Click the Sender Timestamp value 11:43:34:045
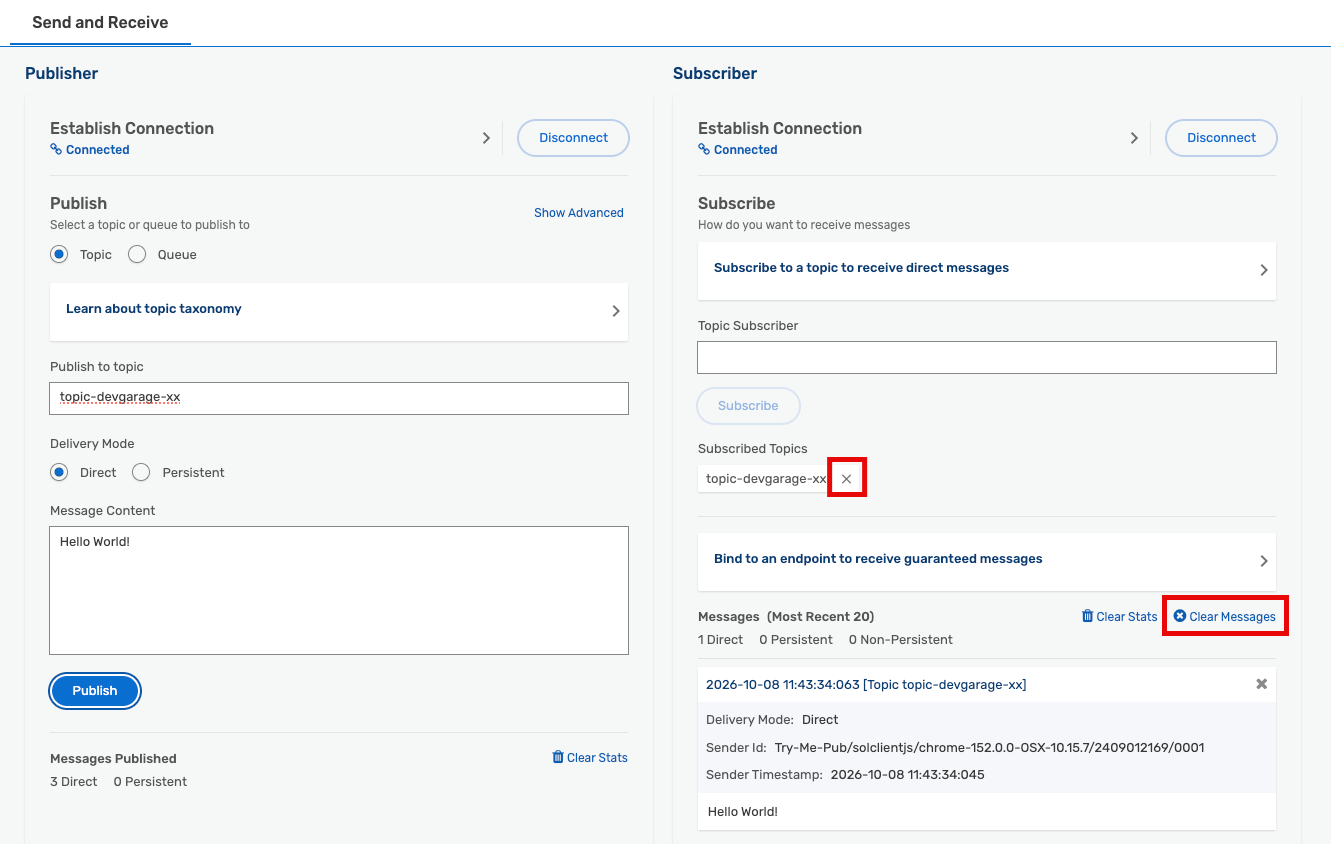The image size is (1331, 844). [908, 775]
